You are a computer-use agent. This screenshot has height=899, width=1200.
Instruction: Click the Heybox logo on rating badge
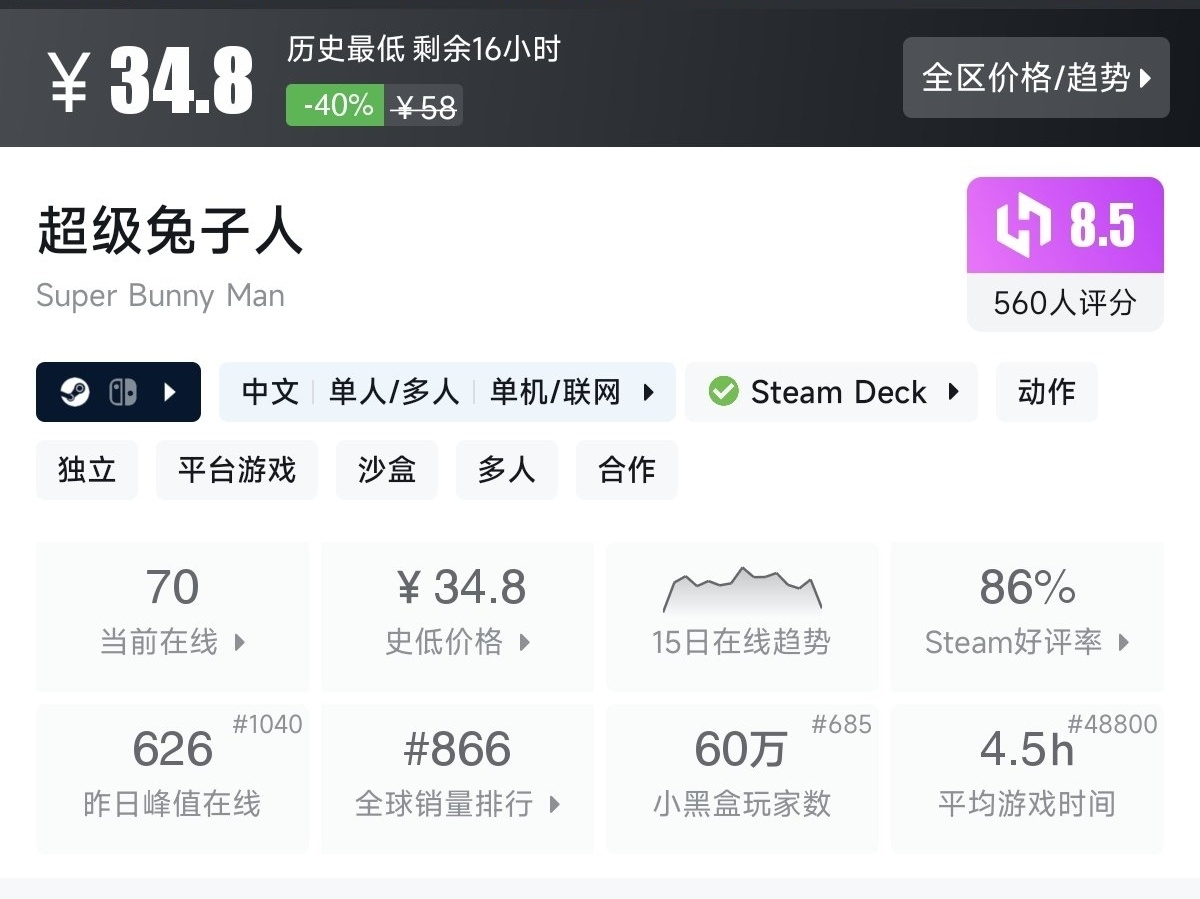(1023, 225)
